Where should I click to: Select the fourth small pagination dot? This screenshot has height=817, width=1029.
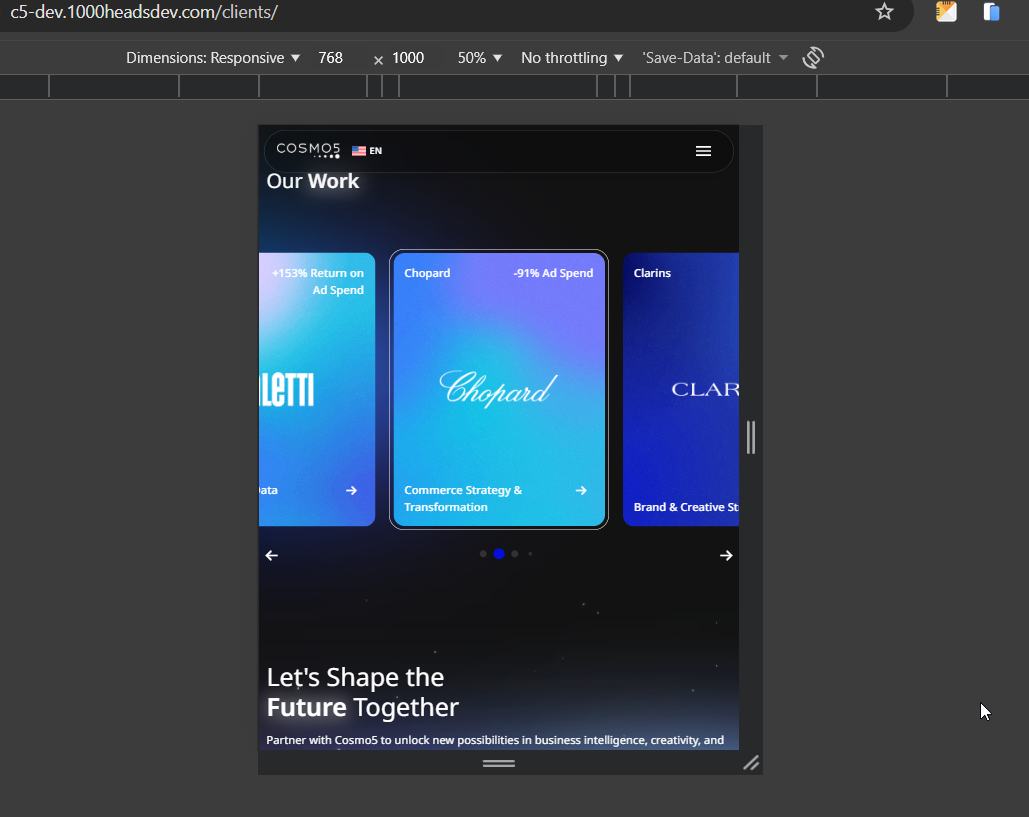tap(530, 554)
